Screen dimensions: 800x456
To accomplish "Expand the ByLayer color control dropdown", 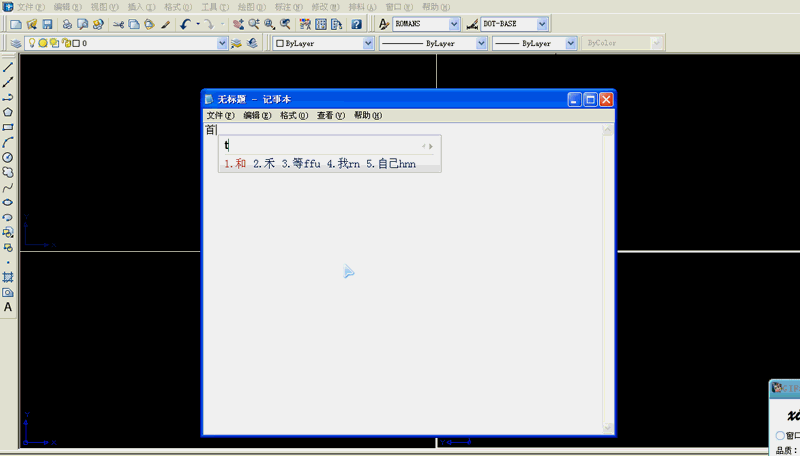I will 368,43.
